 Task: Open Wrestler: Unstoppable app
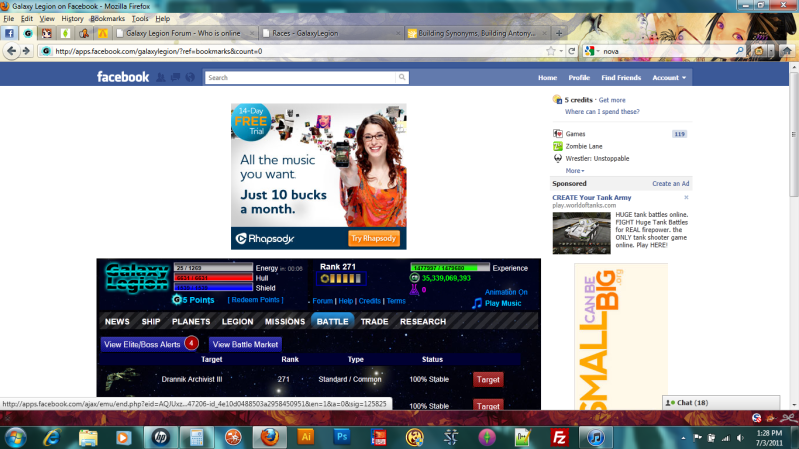point(597,159)
